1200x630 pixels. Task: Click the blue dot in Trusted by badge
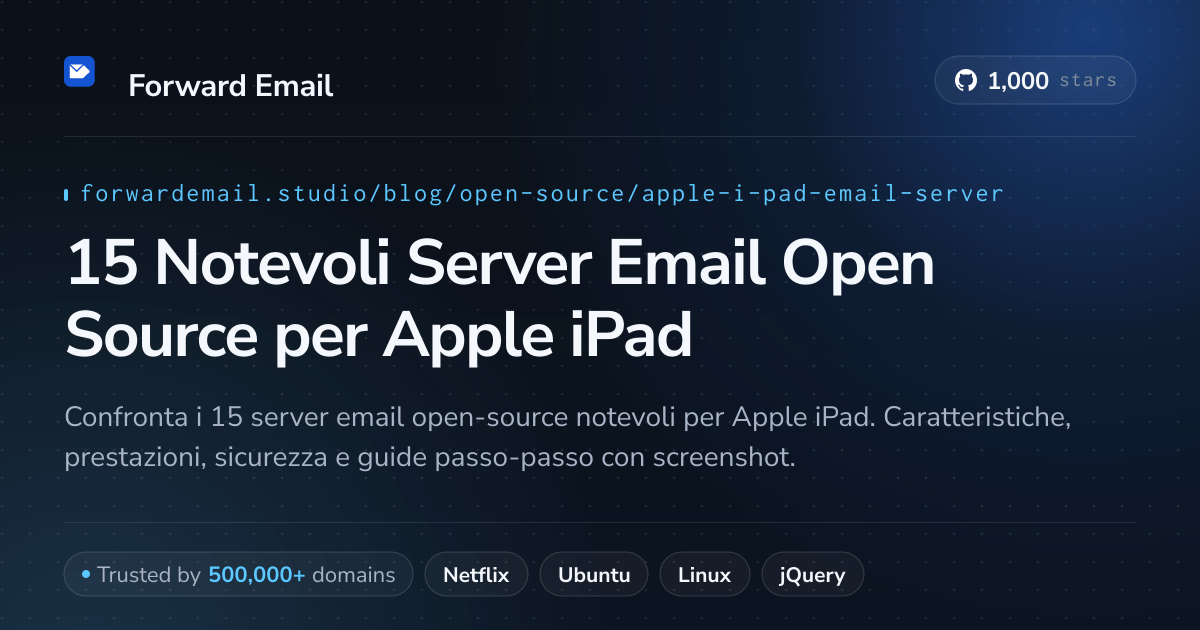[x=86, y=575]
